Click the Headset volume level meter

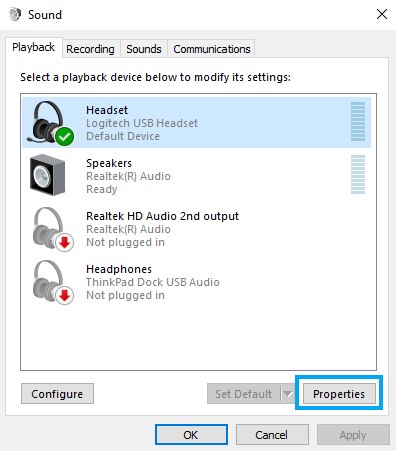[x=358, y=122]
